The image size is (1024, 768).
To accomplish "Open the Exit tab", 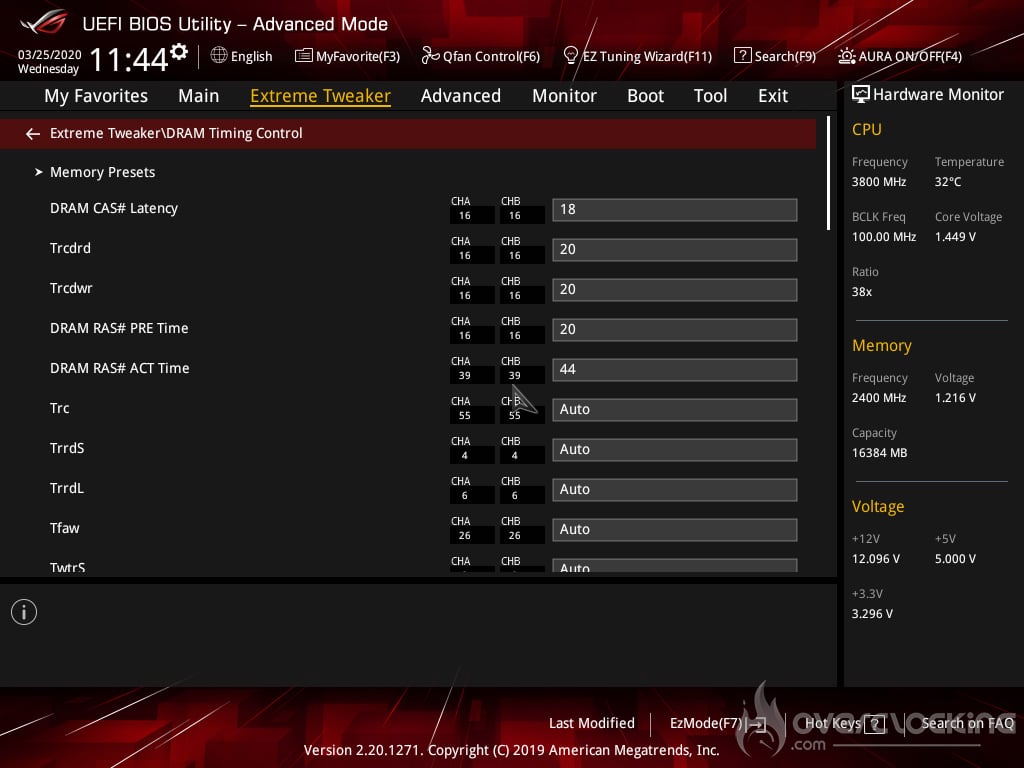I will click(x=773, y=96).
